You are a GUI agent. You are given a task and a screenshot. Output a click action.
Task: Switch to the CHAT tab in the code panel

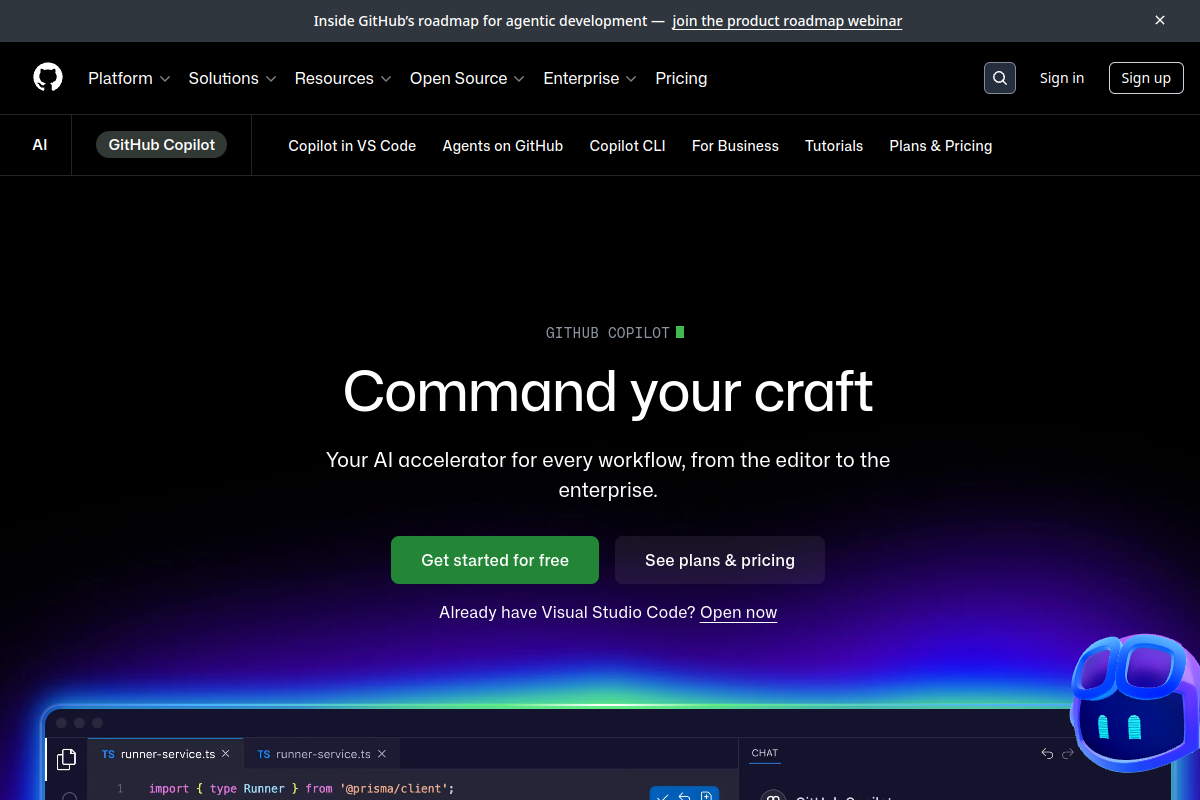tap(764, 753)
